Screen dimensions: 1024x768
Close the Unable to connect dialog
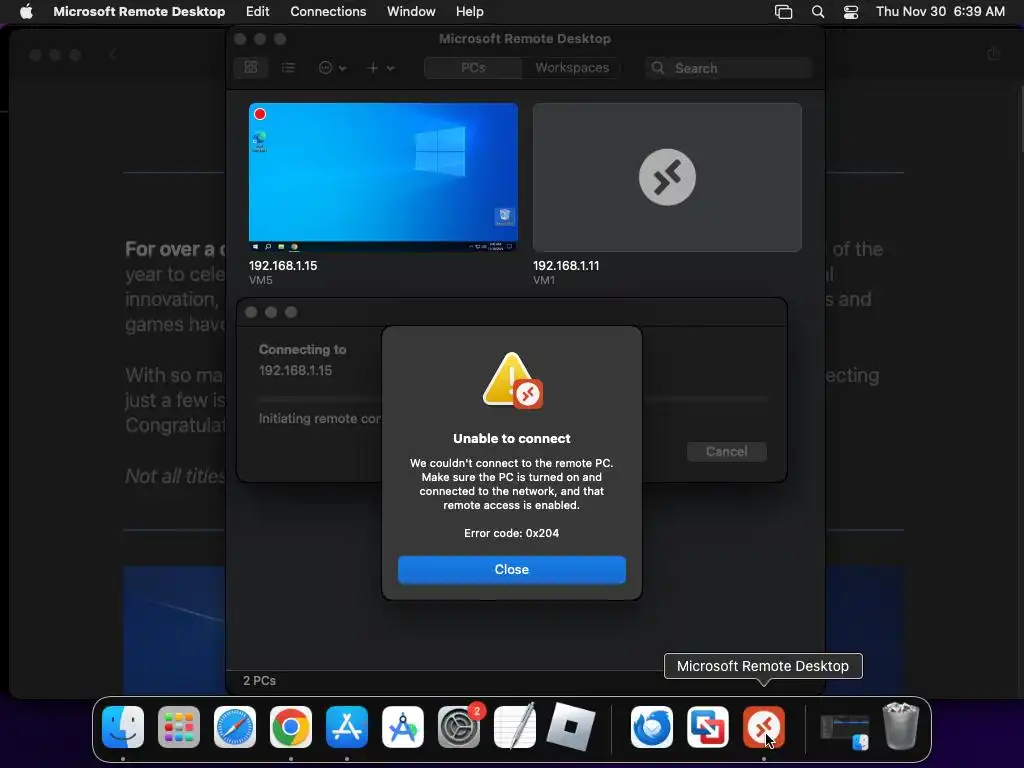tap(511, 569)
